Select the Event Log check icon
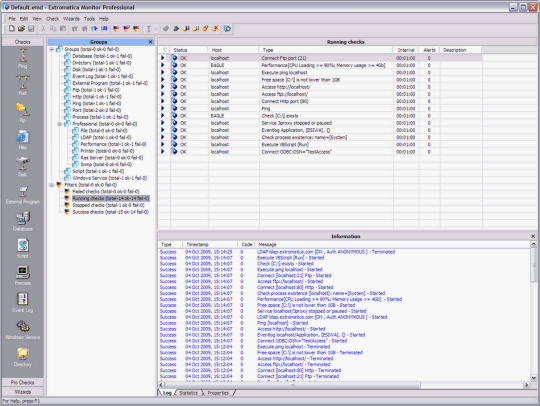Screen dimensions: 540x406 point(23,299)
